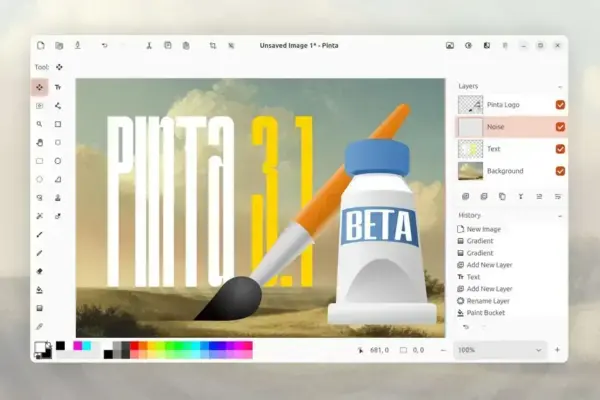This screenshot has height=400, width=600.
Task: Click undo arrow below History list
Action: pos(466,327)
